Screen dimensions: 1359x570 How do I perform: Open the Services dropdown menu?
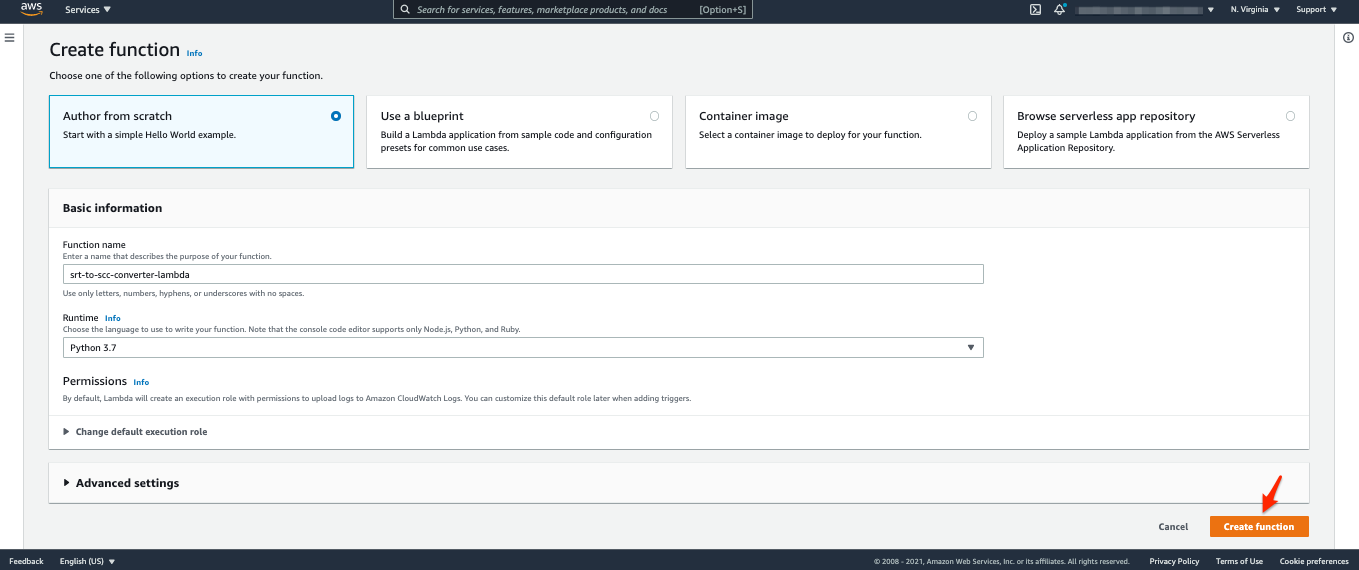(x=88, y=10)
